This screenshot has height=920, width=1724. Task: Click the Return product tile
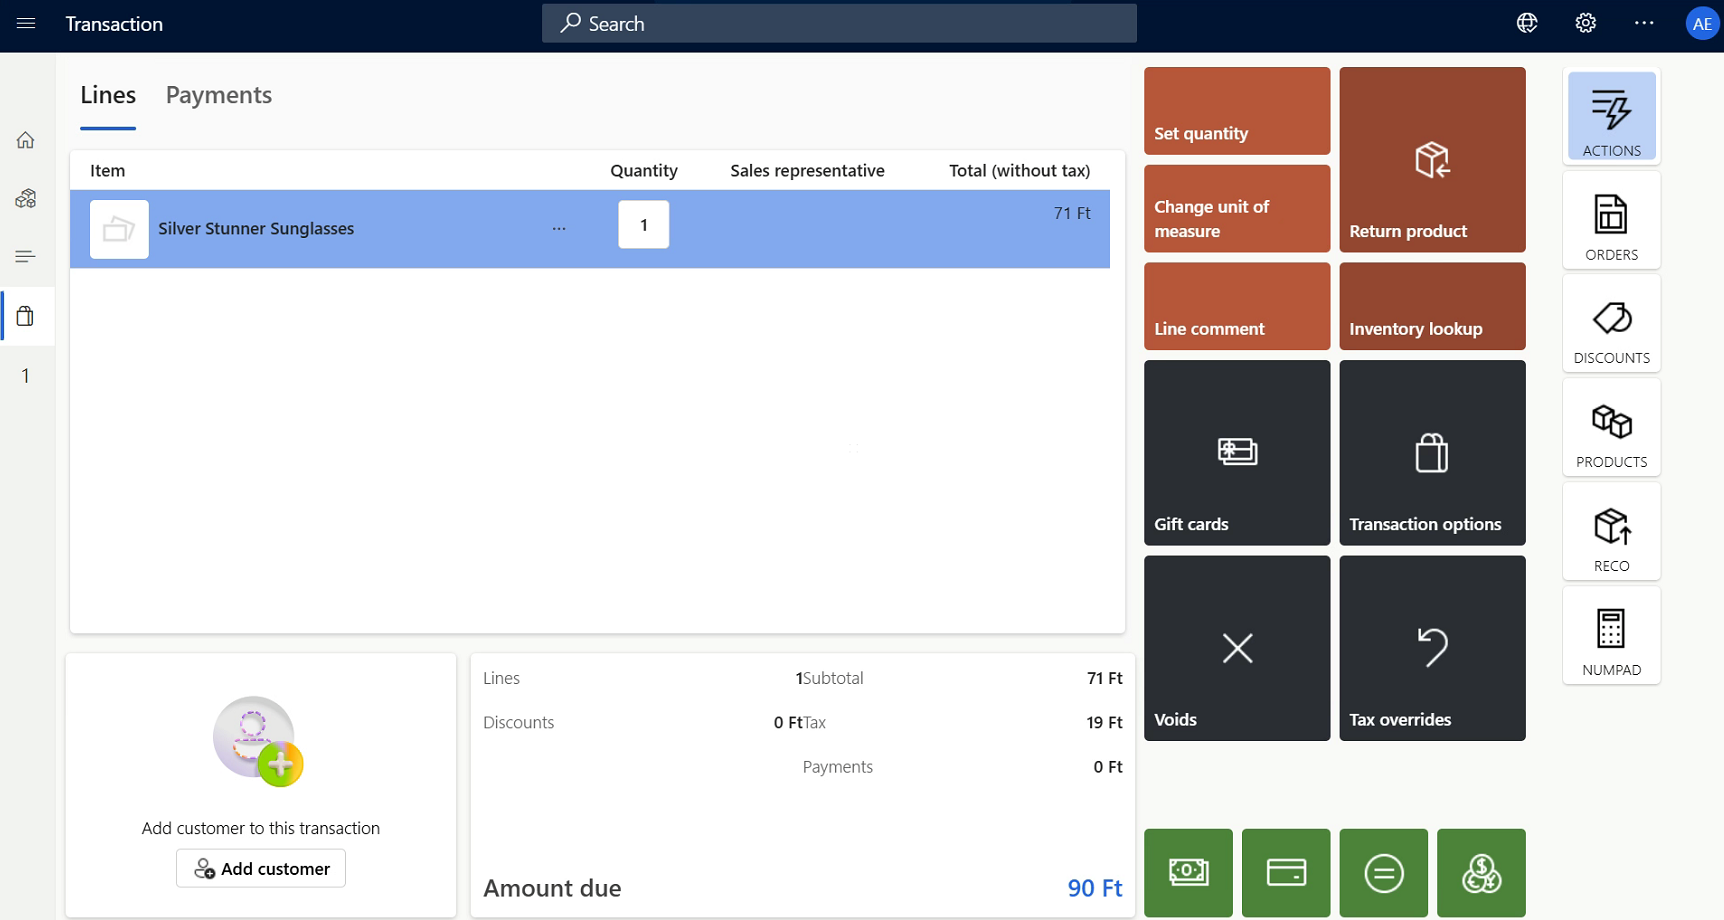pyautogui.click(x=1432, y=160)
